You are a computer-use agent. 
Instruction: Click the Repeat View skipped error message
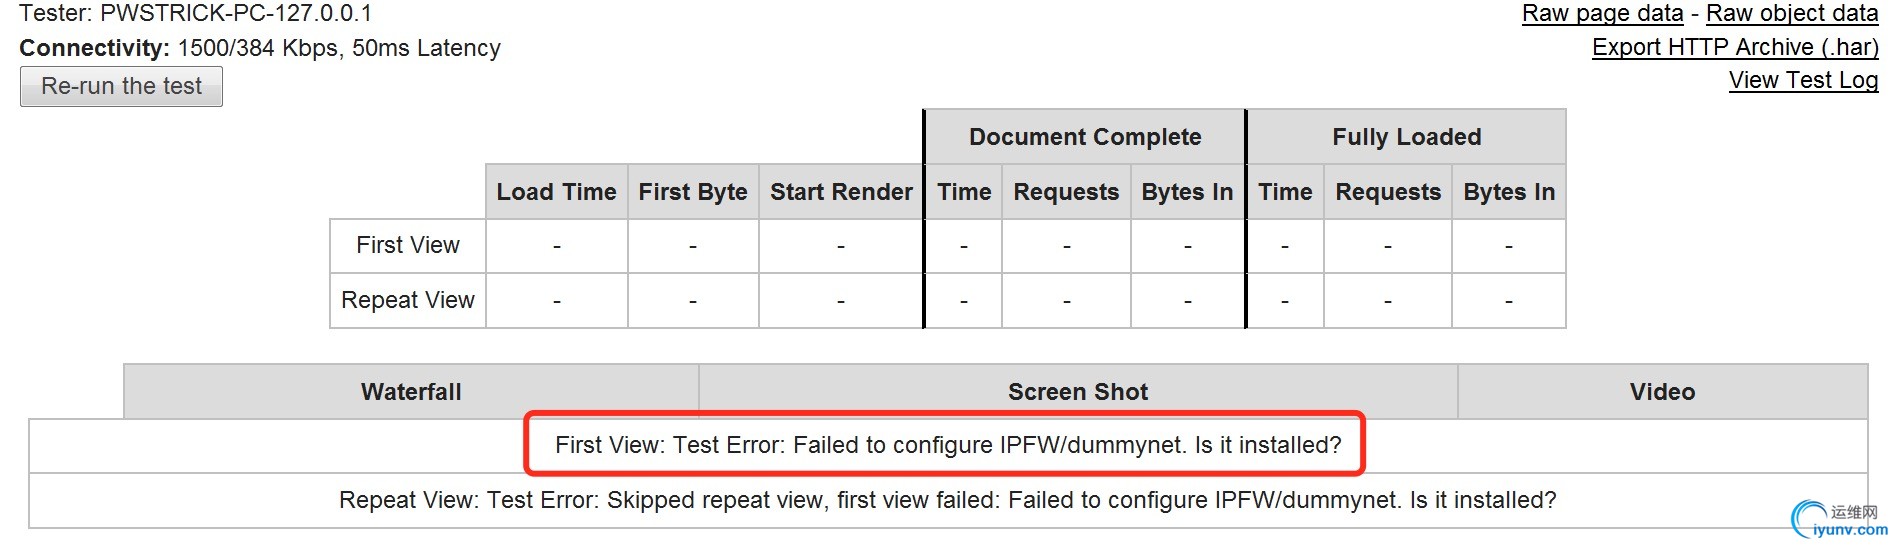pyautogui.click(x=948, y=500)
